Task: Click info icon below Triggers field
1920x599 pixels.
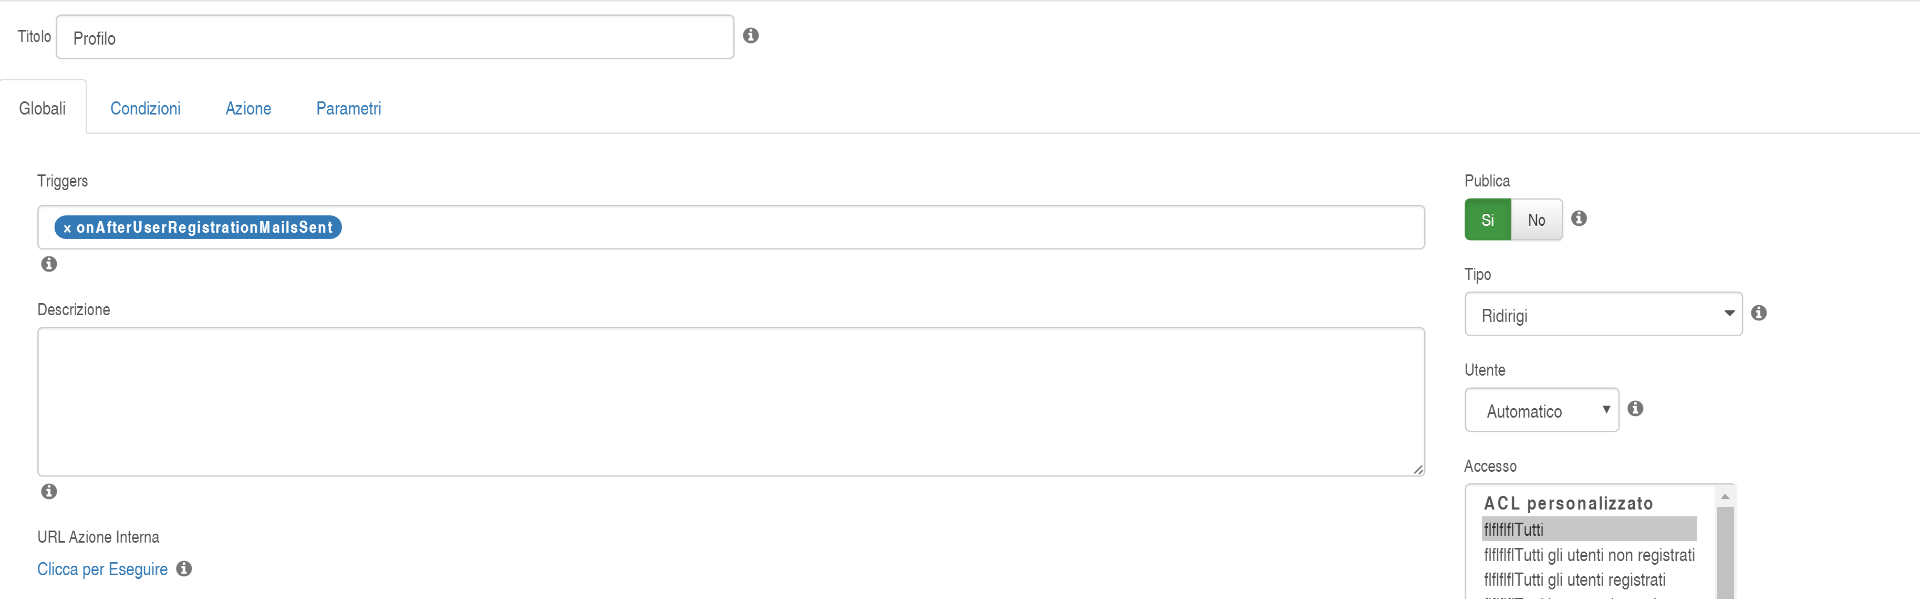Action: click(49, 264)
